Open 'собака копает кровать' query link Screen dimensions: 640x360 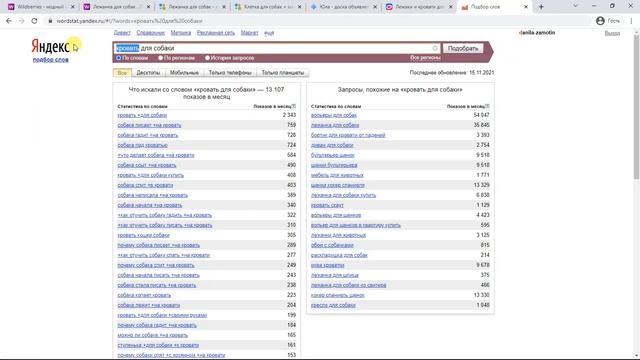pos(144,295)
